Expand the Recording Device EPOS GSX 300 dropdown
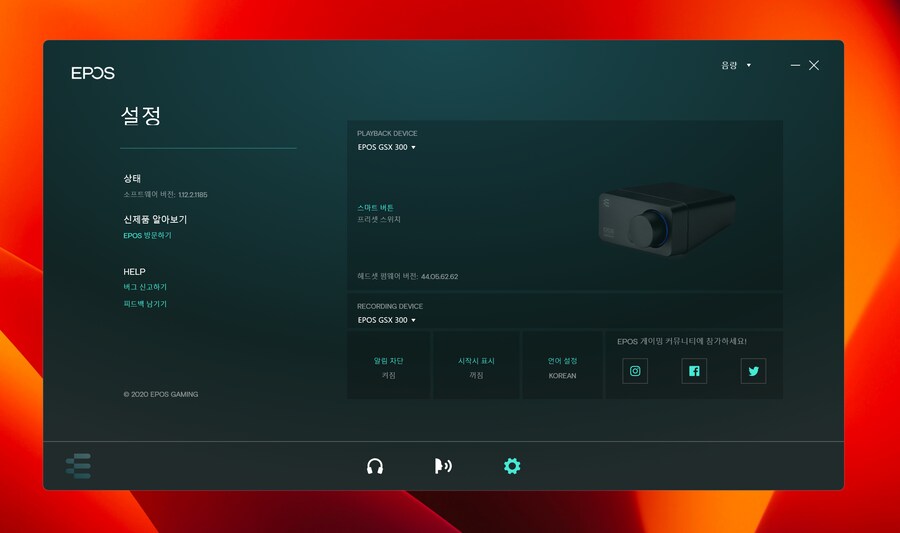This screenshot has height=533, width=900. click(386, 320)
